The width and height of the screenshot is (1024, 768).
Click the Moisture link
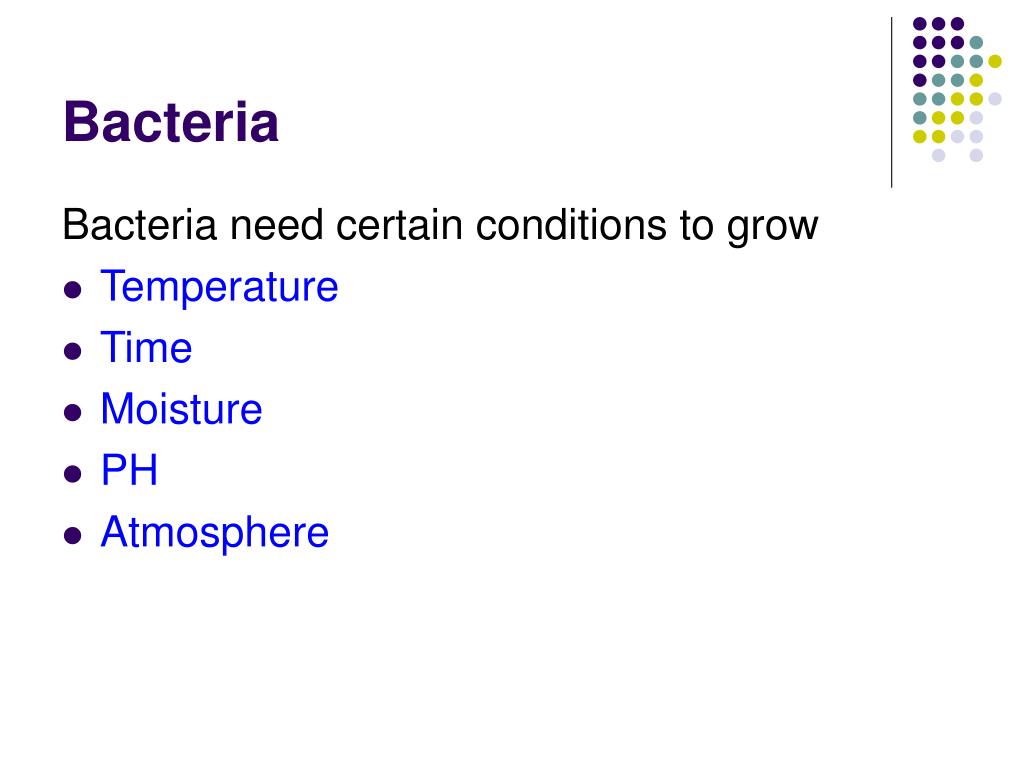(182, 409)
